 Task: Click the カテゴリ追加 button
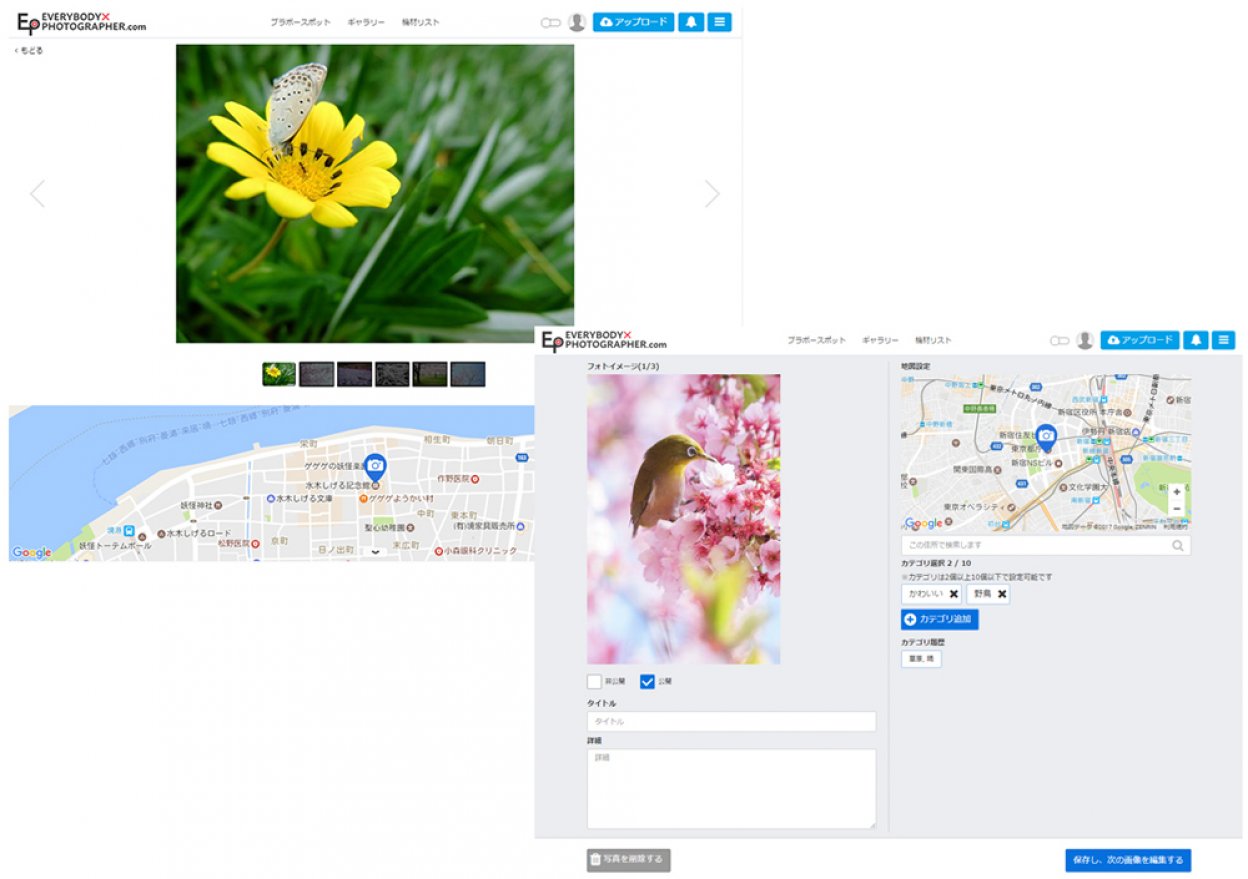[940, 620]
